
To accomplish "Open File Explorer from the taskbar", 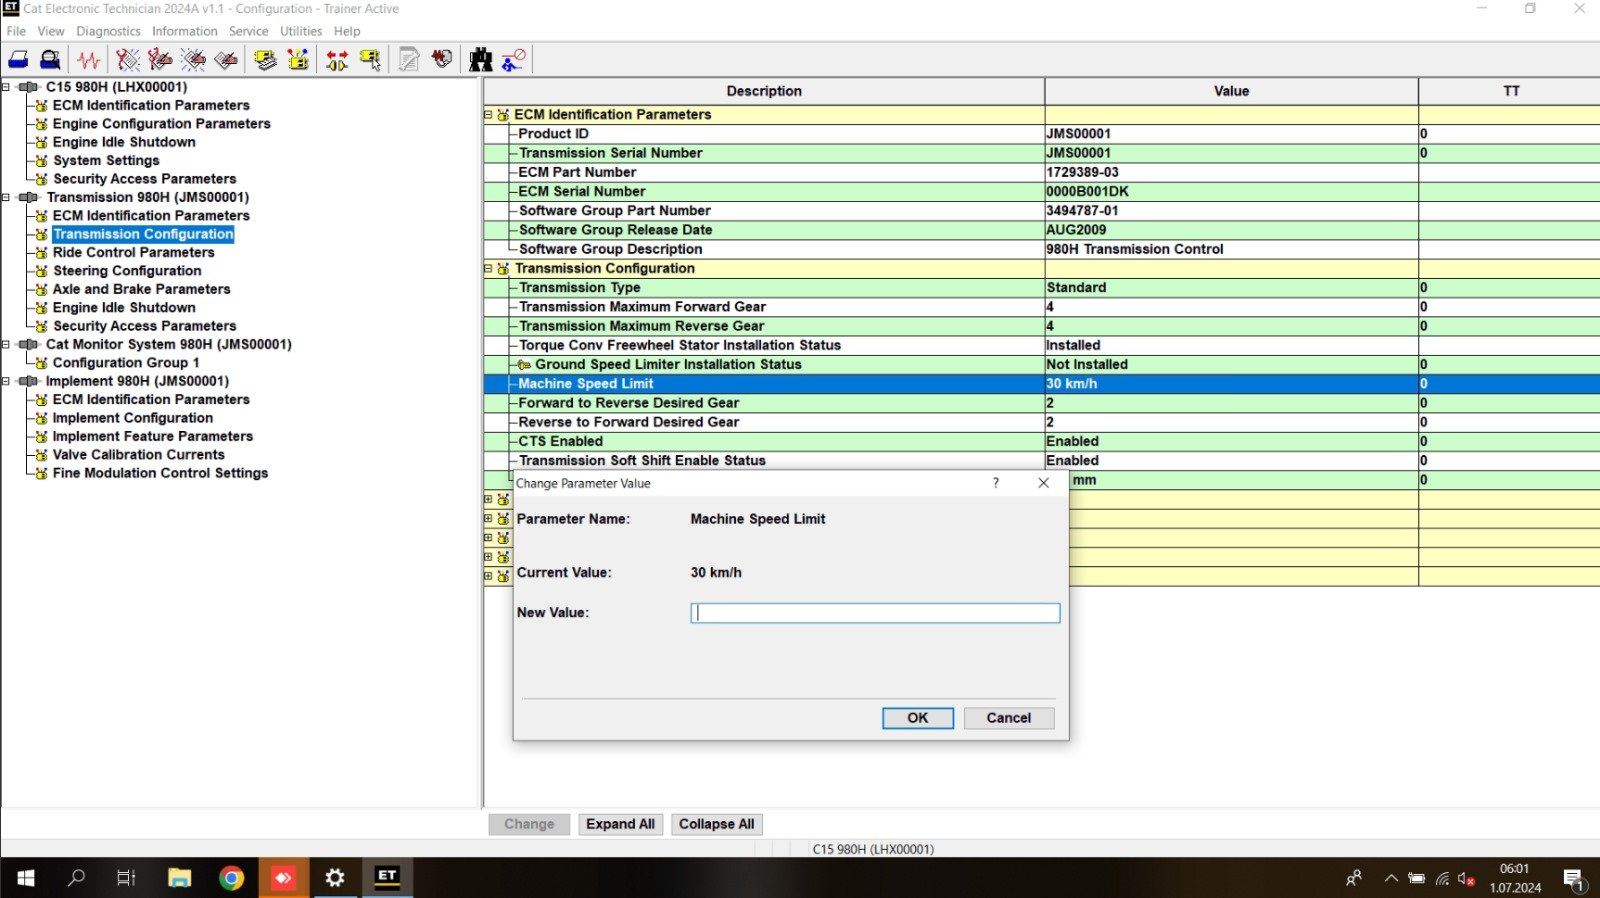I will [x=179, y=878].
